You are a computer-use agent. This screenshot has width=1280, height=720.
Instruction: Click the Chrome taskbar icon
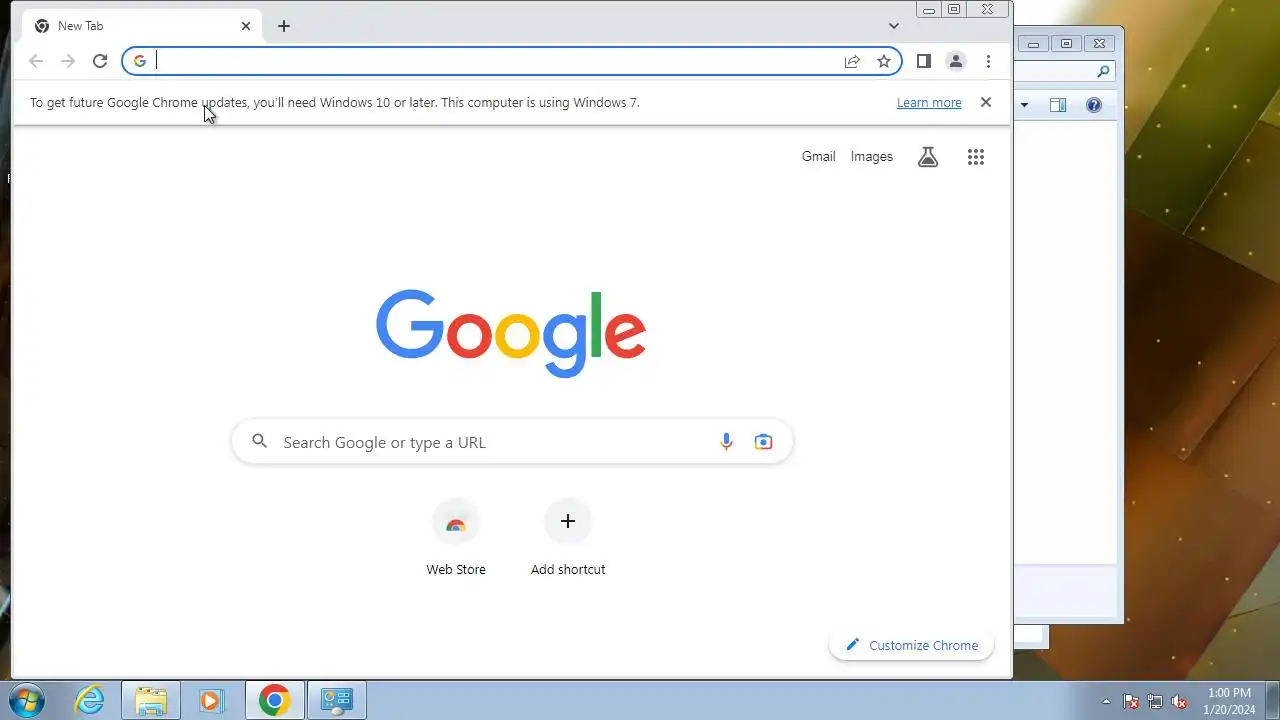click(274, 701)
